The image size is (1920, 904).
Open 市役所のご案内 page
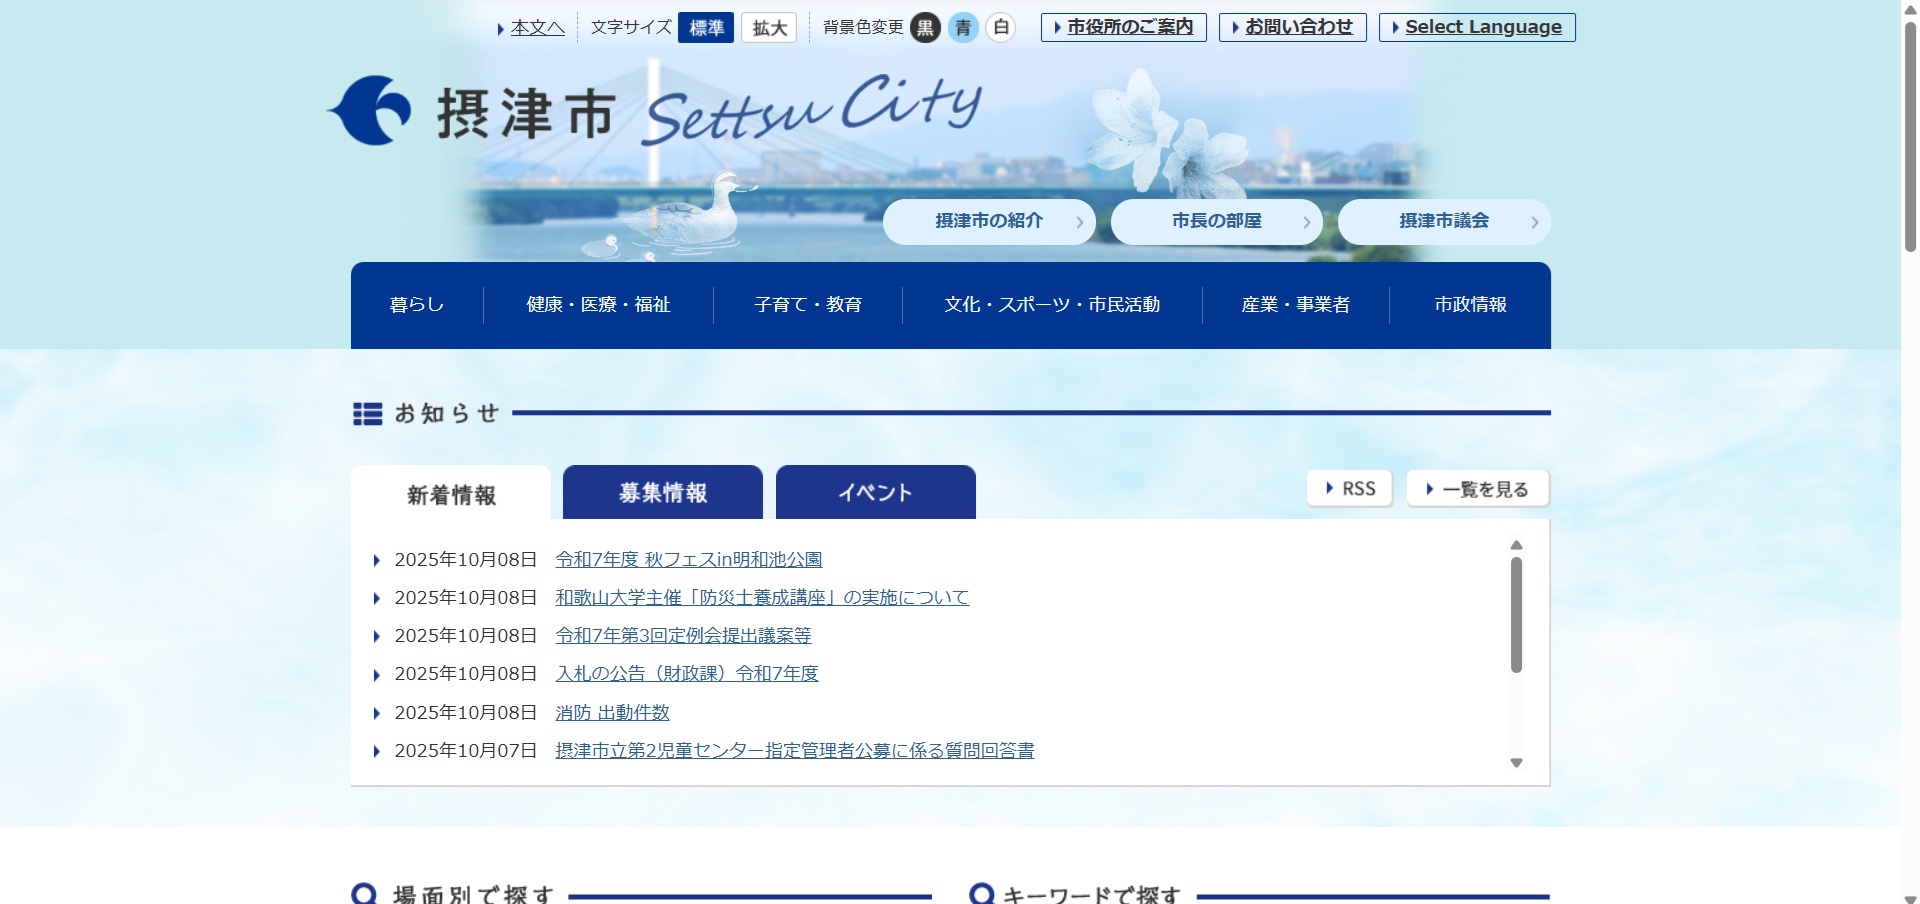(1124, 27)
